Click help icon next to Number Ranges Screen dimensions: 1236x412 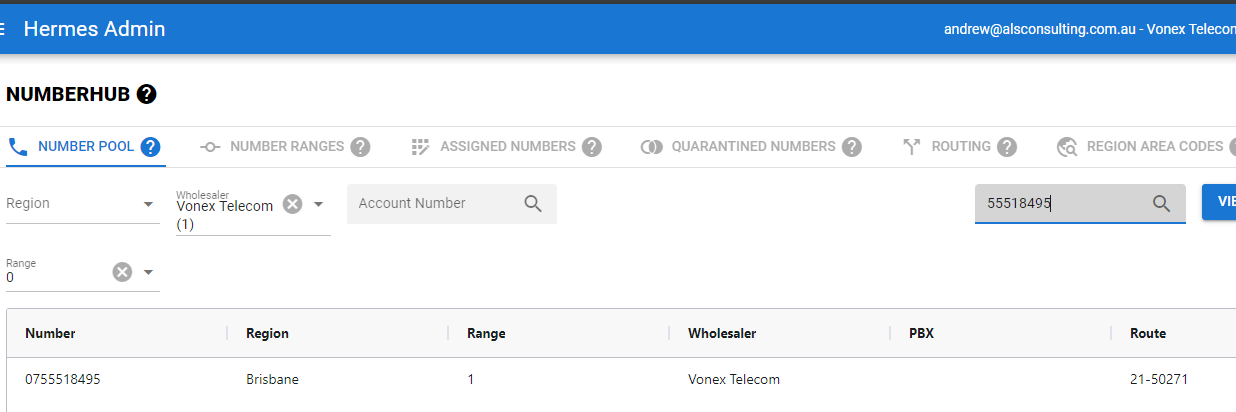tap(360, 147)
